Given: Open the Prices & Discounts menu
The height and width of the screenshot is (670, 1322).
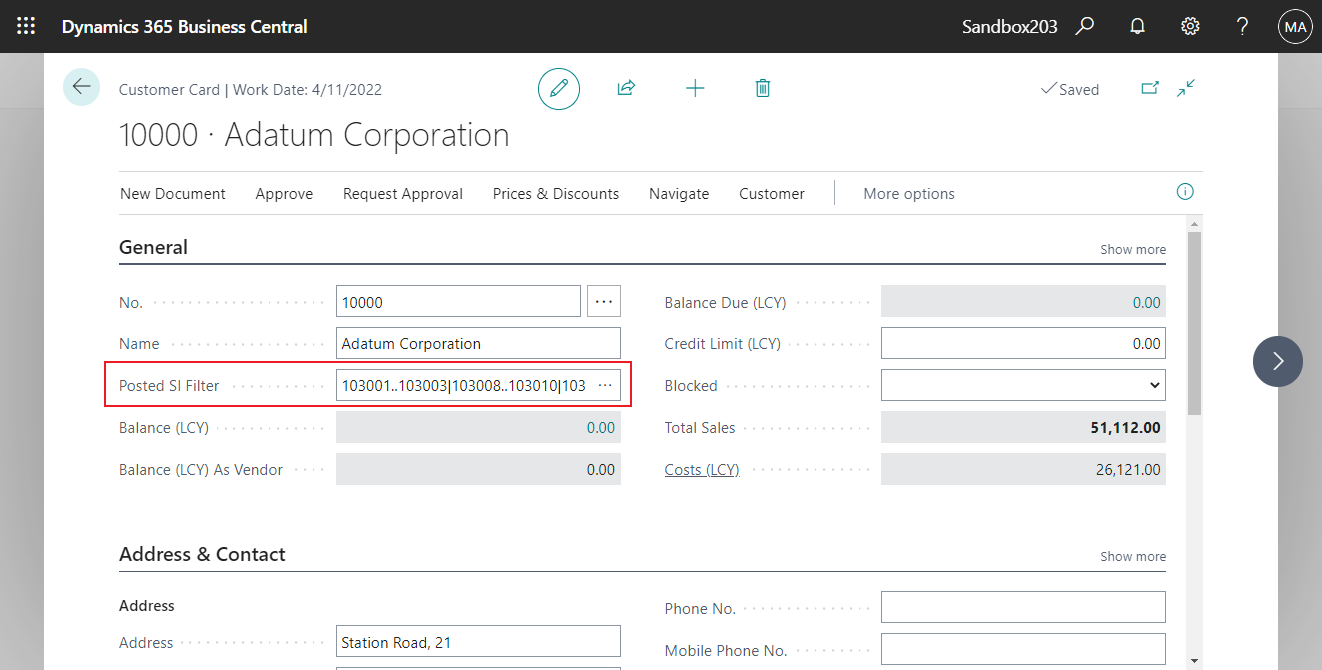Looking at the screenshot, I should click(556, 193).
